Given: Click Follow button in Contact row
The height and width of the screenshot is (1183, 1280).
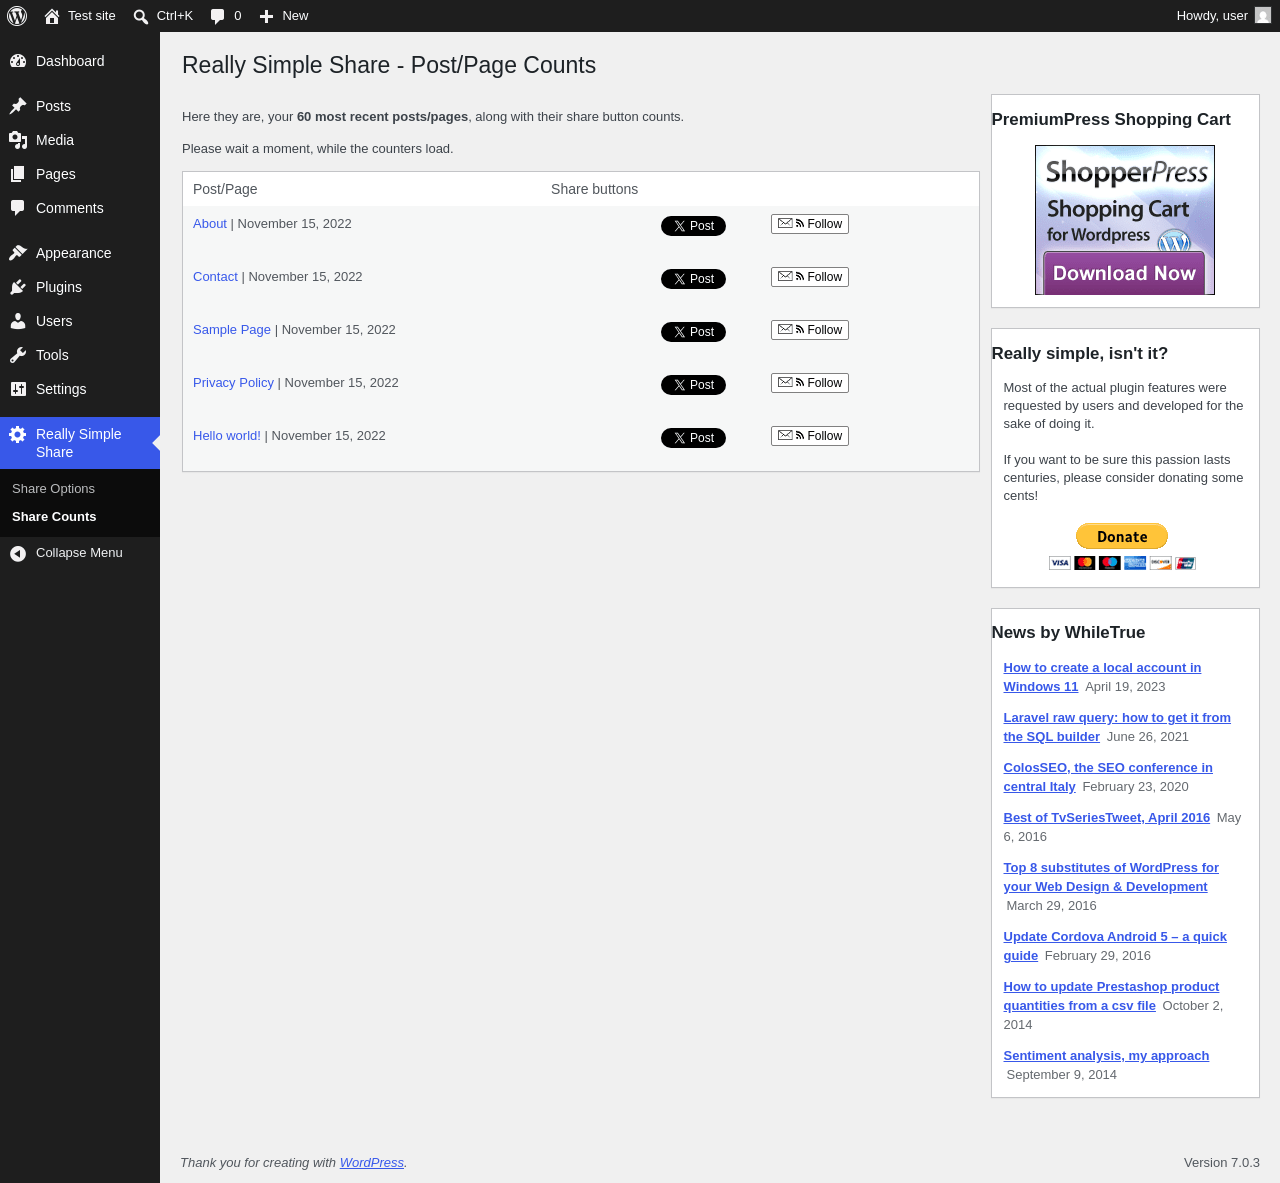Looking at the screenshot, I should (810, 277).
